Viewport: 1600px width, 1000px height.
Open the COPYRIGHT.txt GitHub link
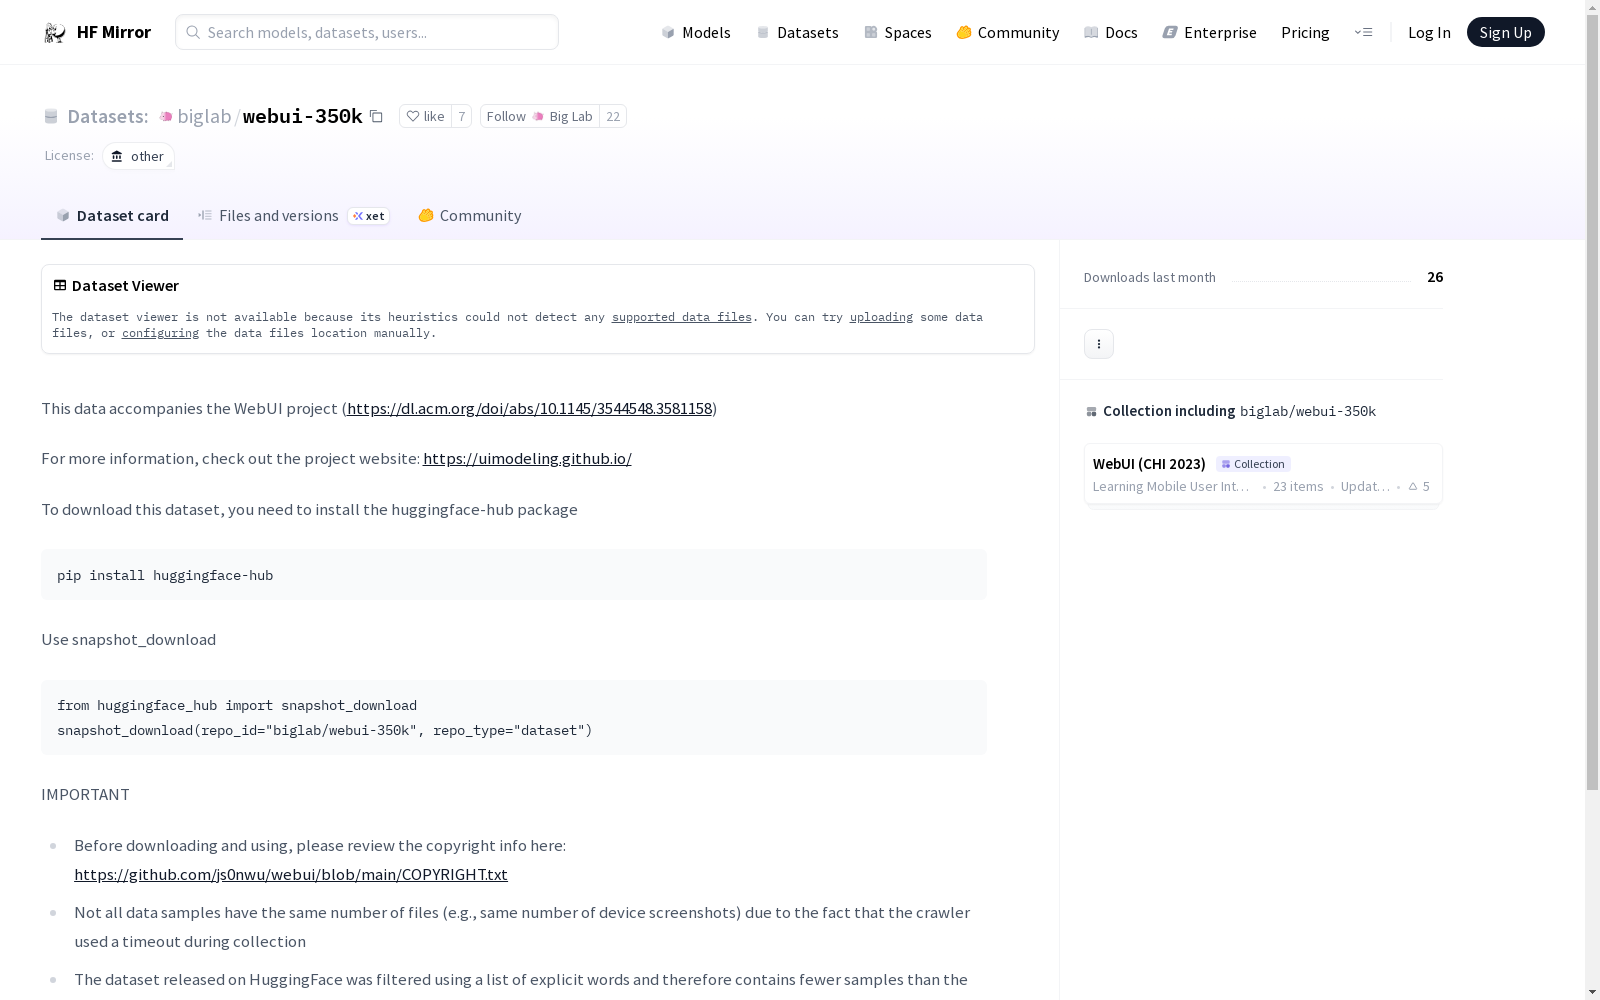click(x=291, y=874)
